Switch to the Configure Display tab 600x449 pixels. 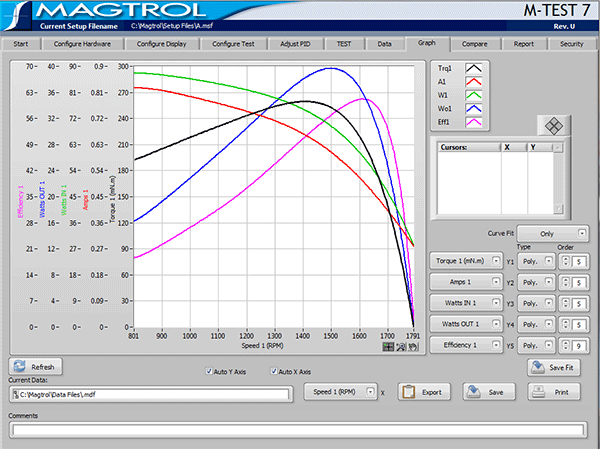click(161, 44)
